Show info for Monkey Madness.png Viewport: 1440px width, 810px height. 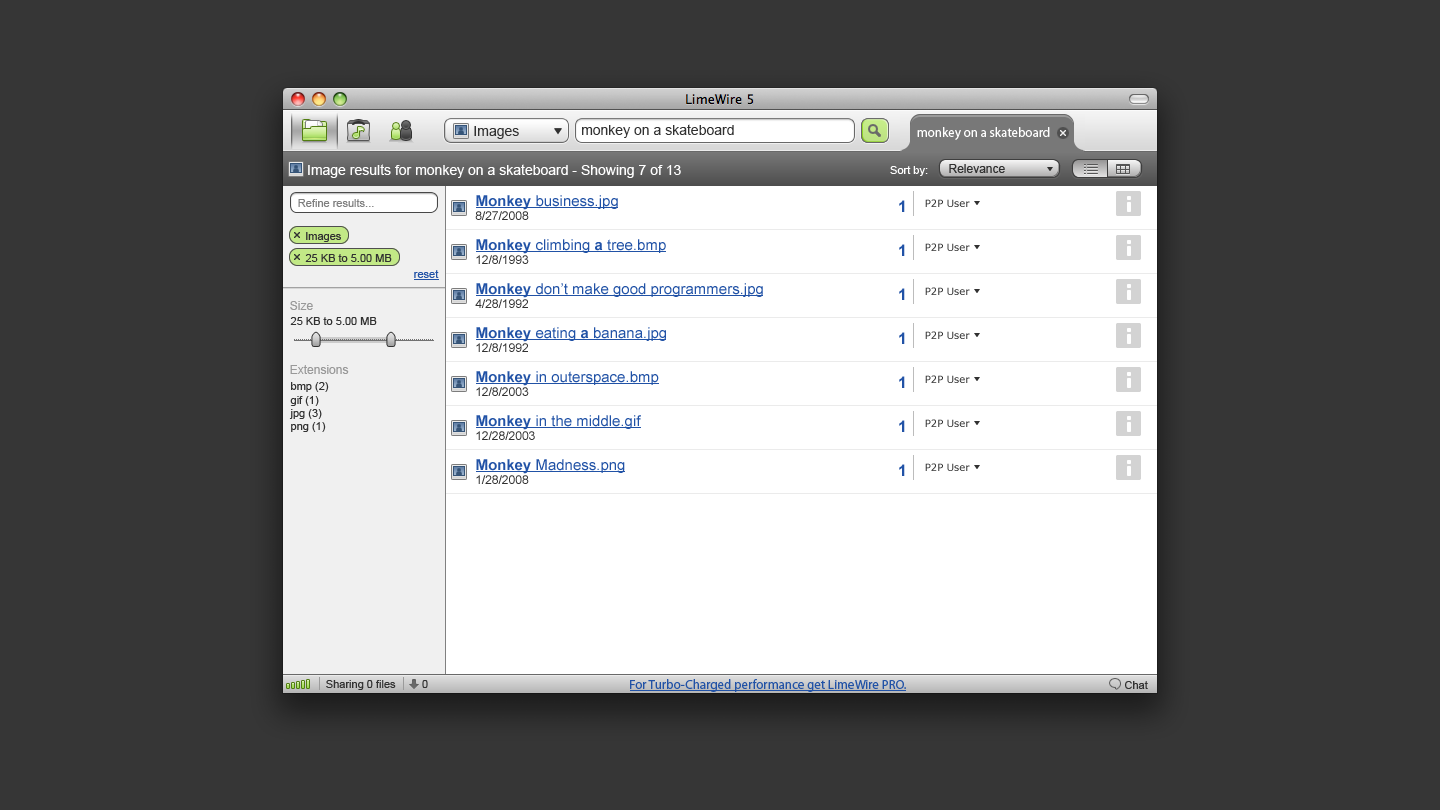(x=1128, y=468)
